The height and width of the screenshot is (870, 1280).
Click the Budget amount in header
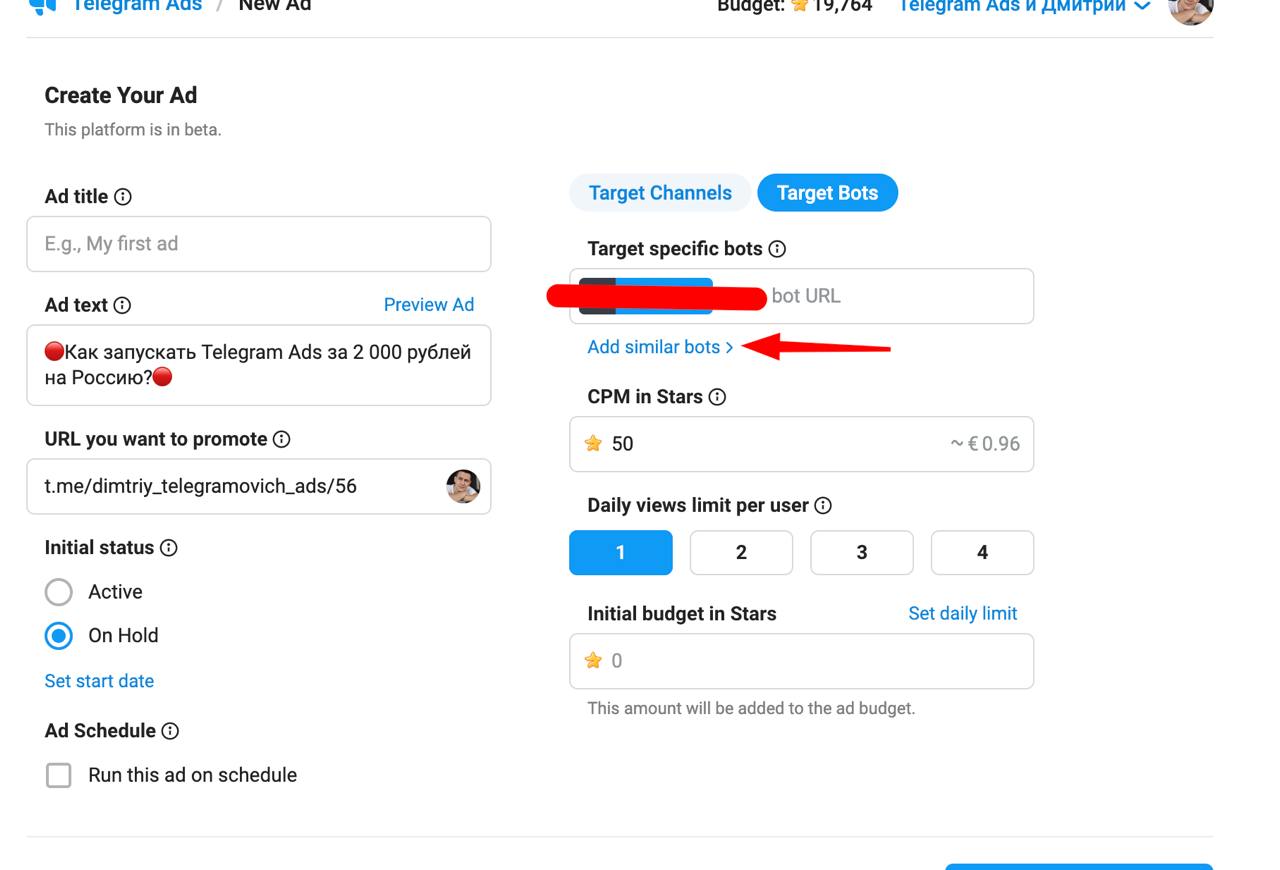(795, 6)
